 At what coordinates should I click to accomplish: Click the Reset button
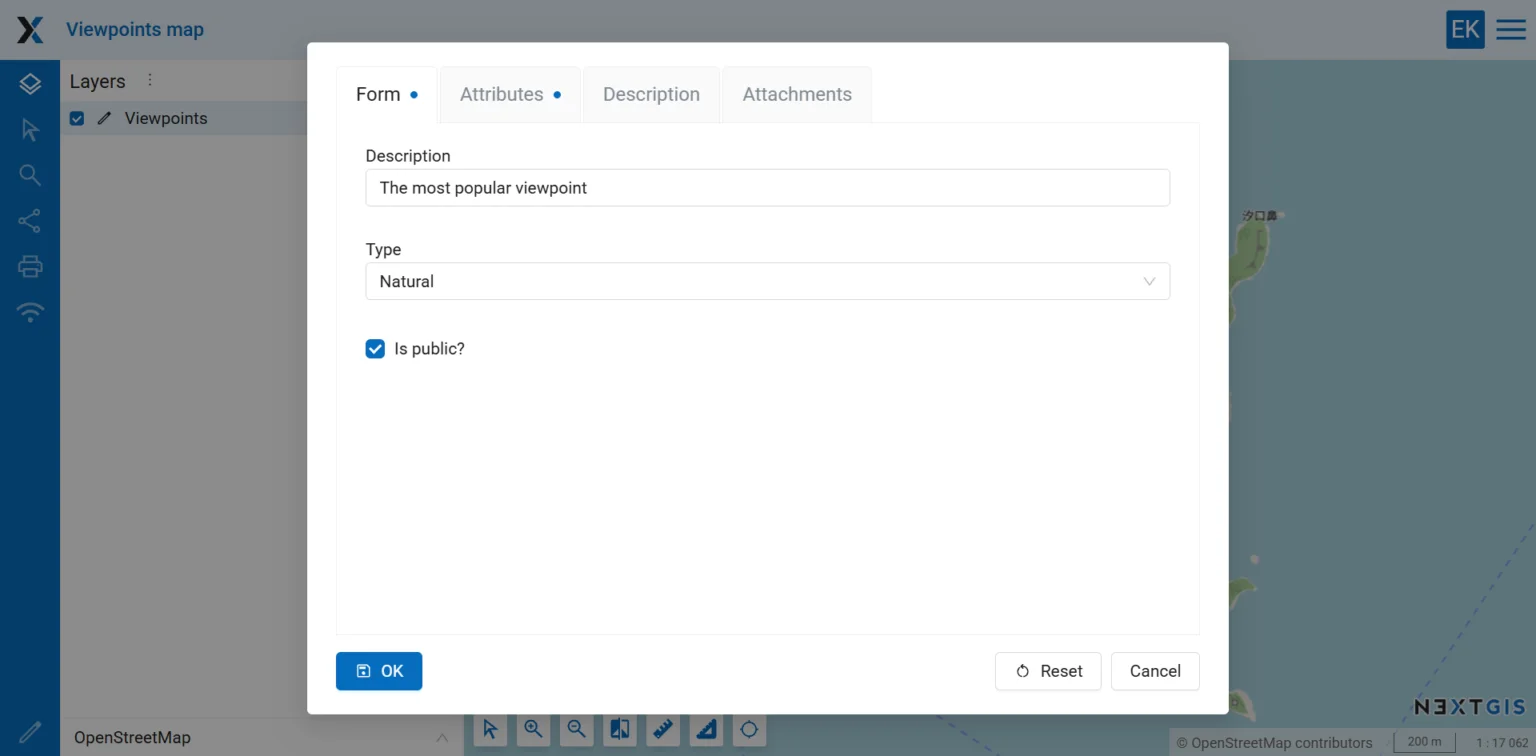(1048, 671)
